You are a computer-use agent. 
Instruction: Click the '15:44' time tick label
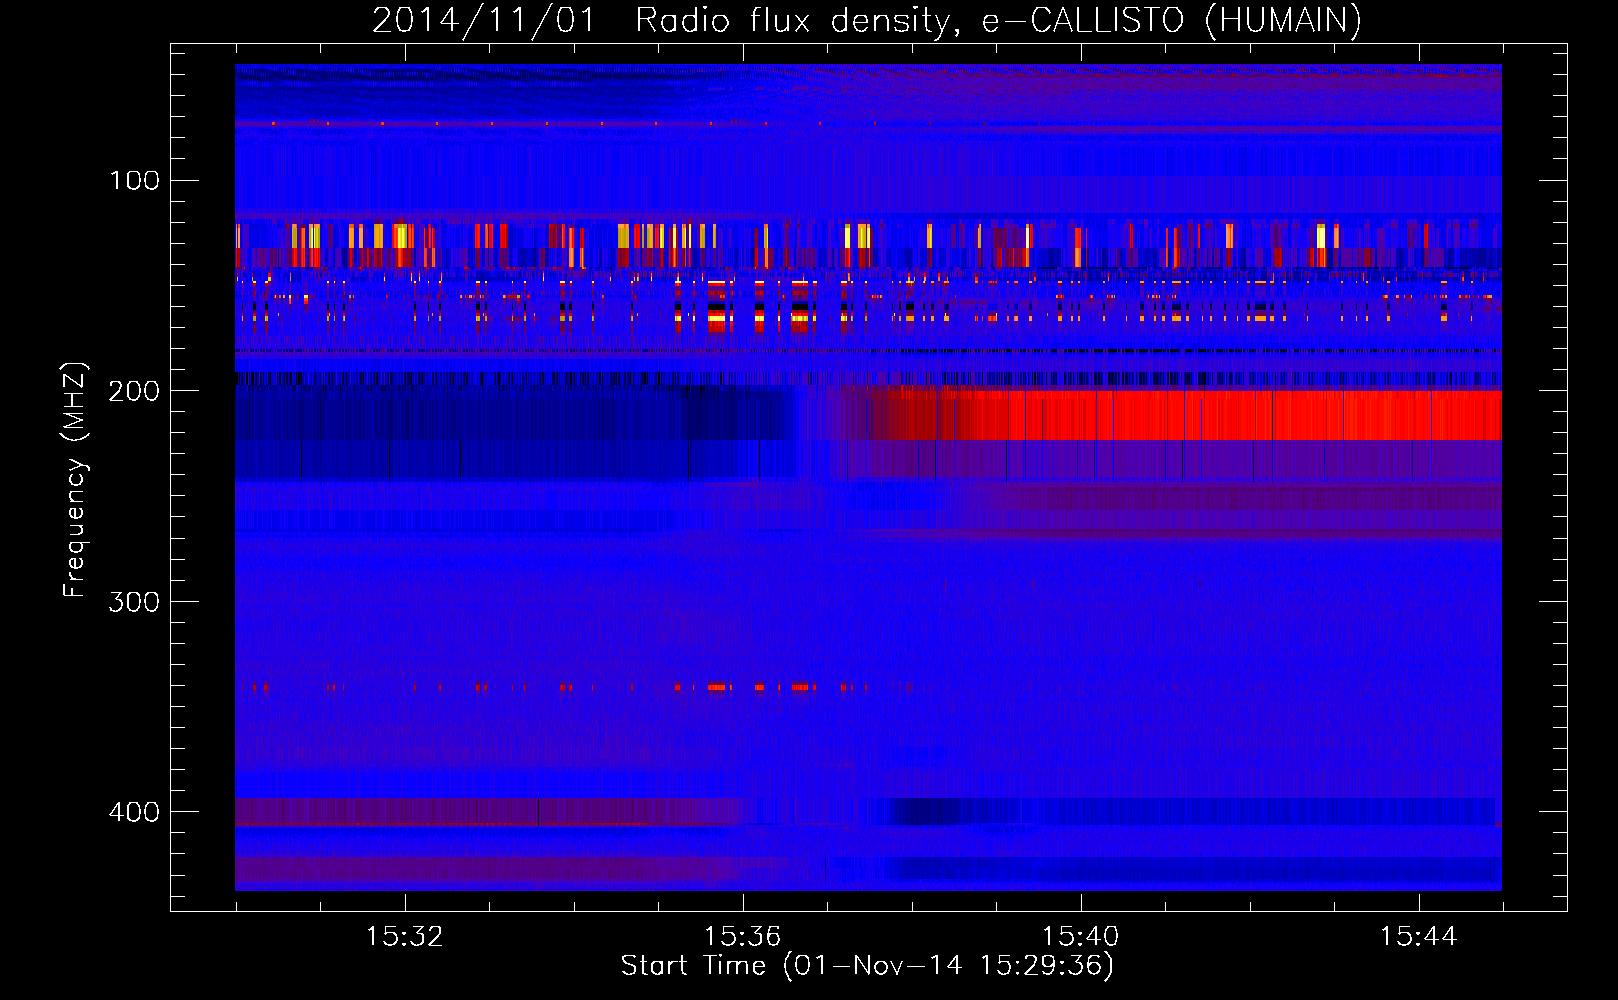pos(1418,936)
